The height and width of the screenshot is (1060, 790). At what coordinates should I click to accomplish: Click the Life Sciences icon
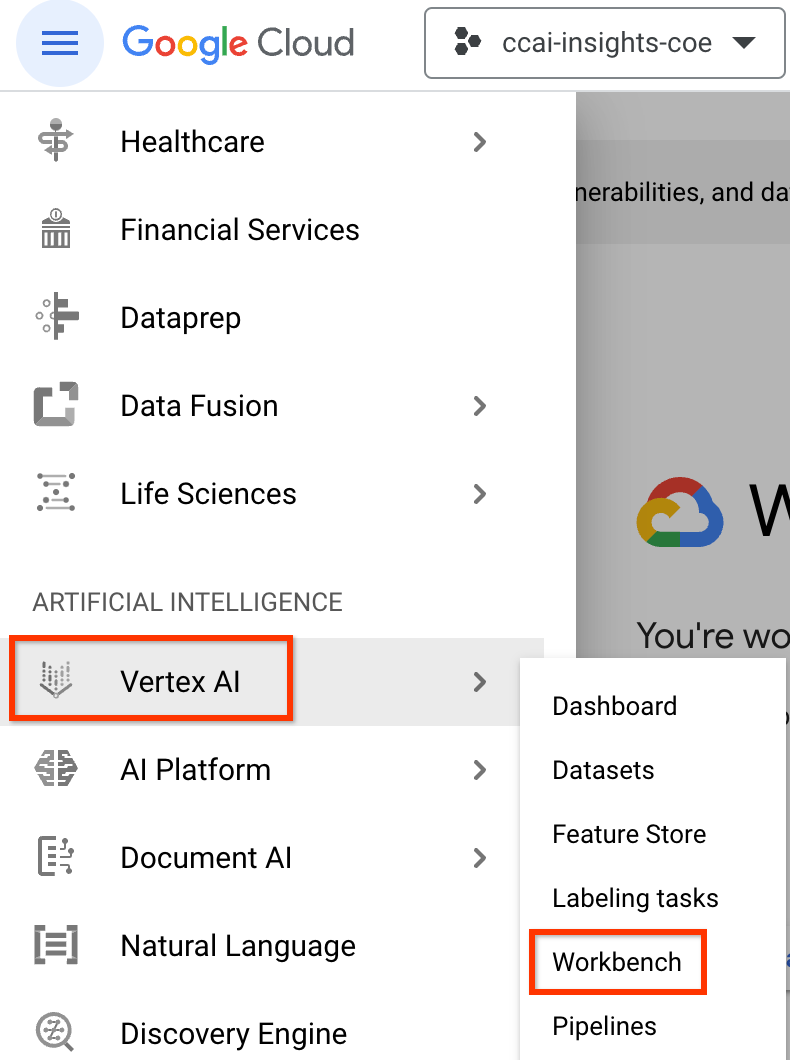click(56, 492)
